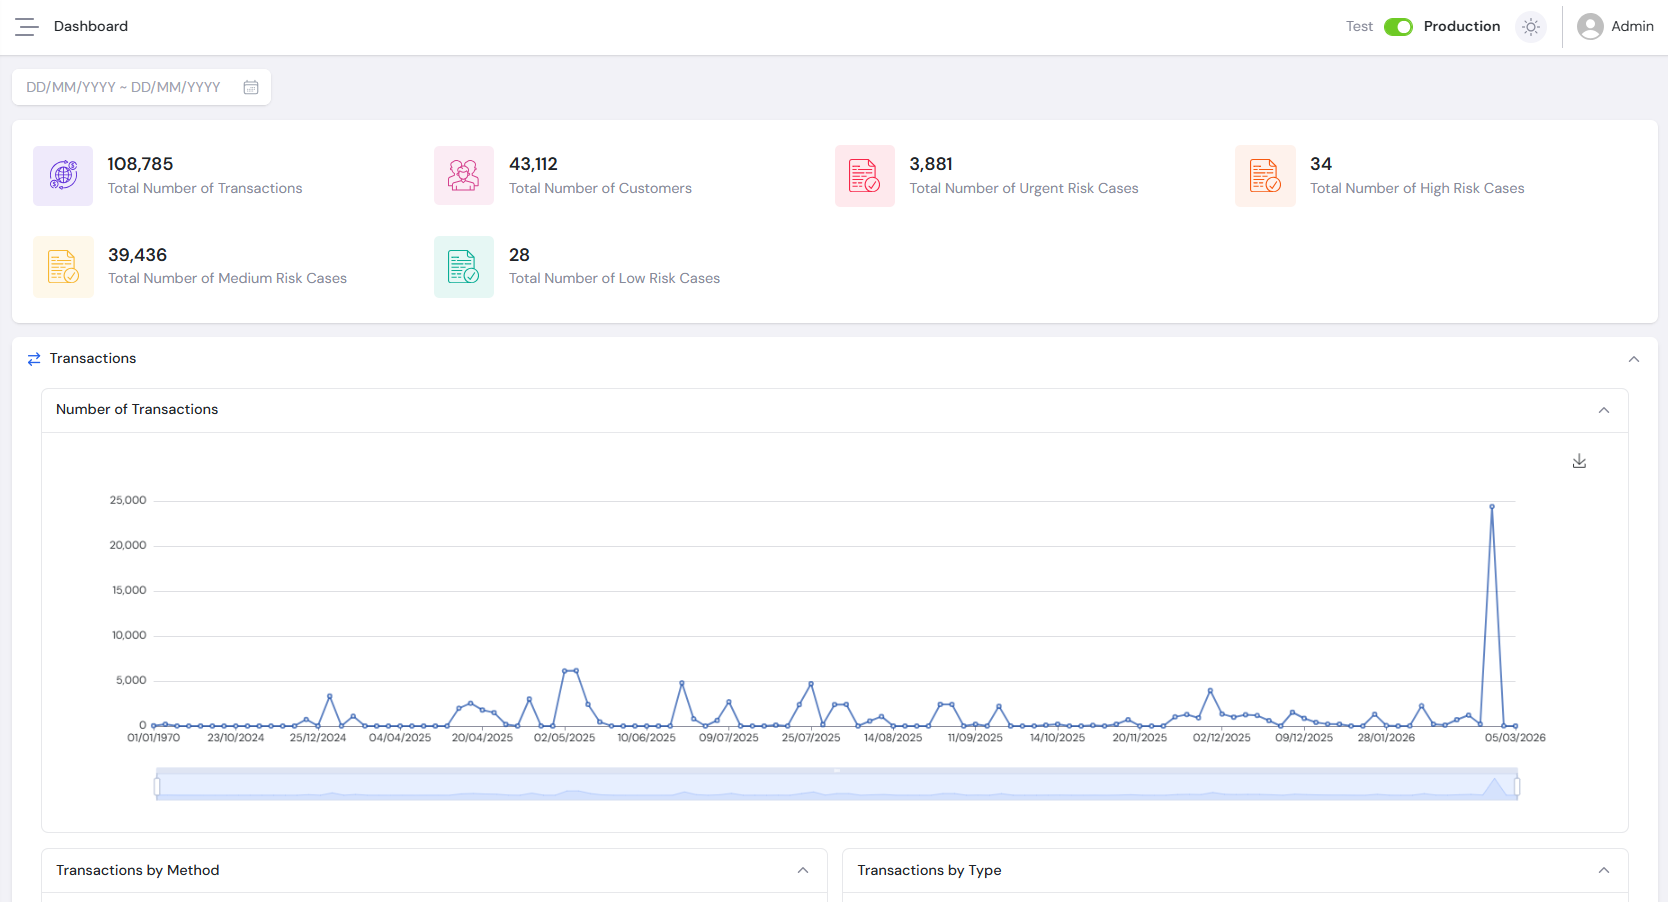Click the Total Number of High Risk Cases label
The width and height of the screenshot is (1668, 902).
[x=1417, y=188]
